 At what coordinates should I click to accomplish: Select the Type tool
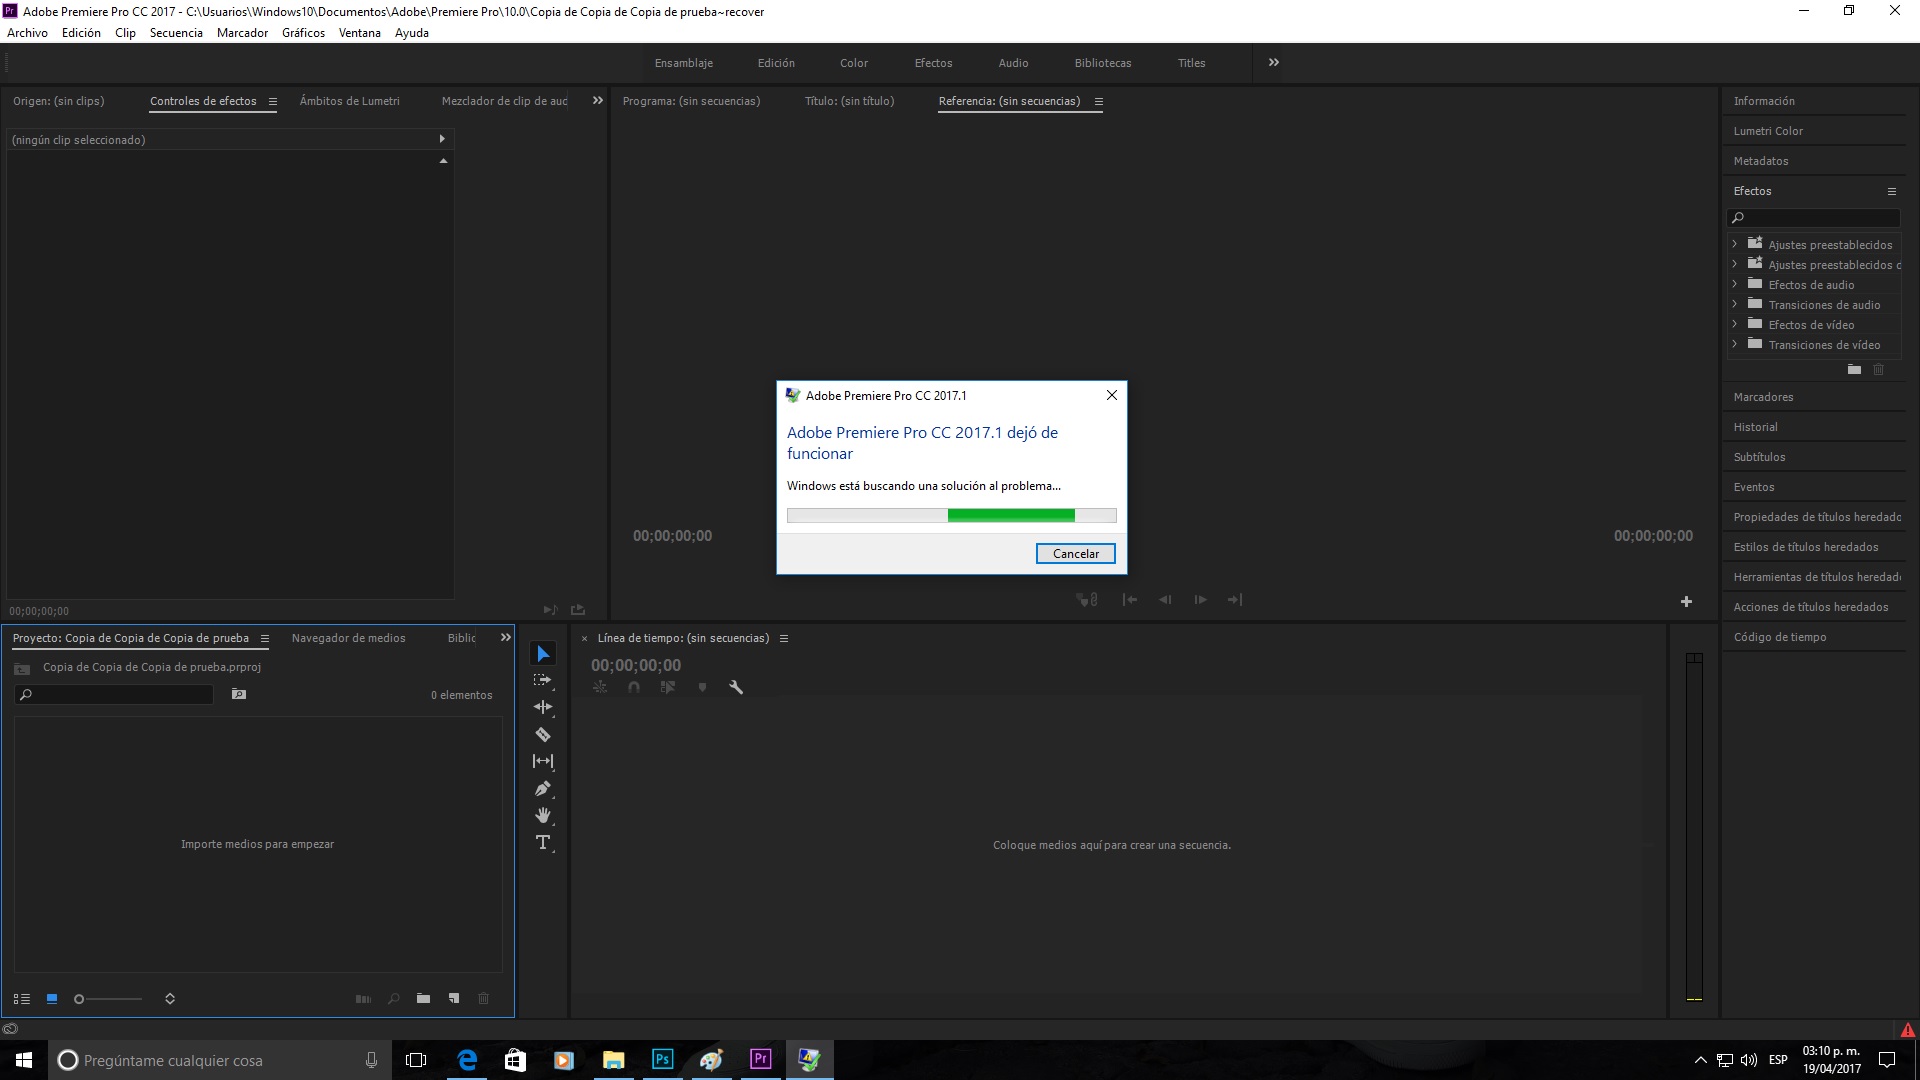(543, 843)
